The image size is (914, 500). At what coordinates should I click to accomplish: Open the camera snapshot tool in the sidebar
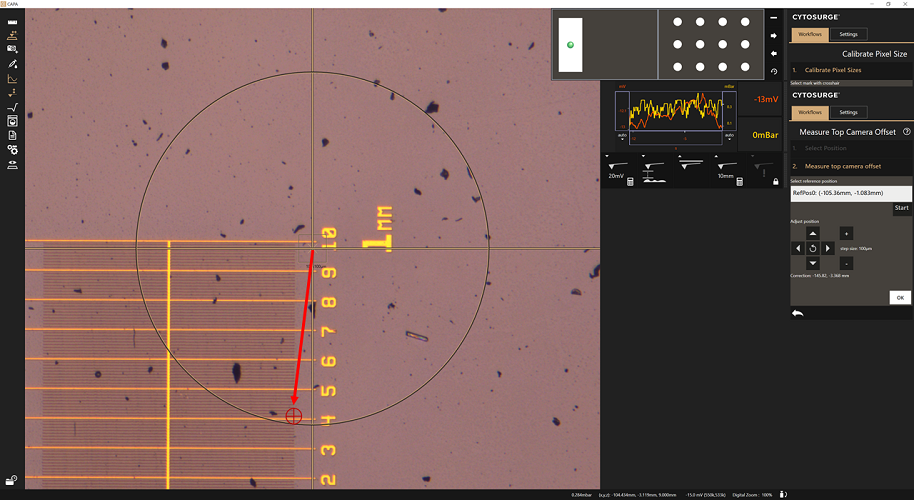point(12,50)
